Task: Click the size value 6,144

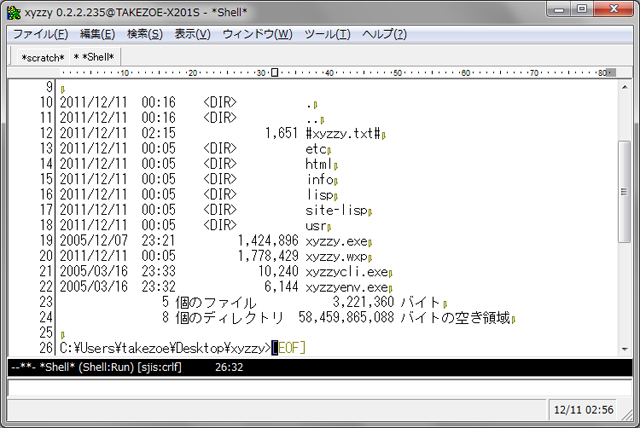Action: click(282, 287)
